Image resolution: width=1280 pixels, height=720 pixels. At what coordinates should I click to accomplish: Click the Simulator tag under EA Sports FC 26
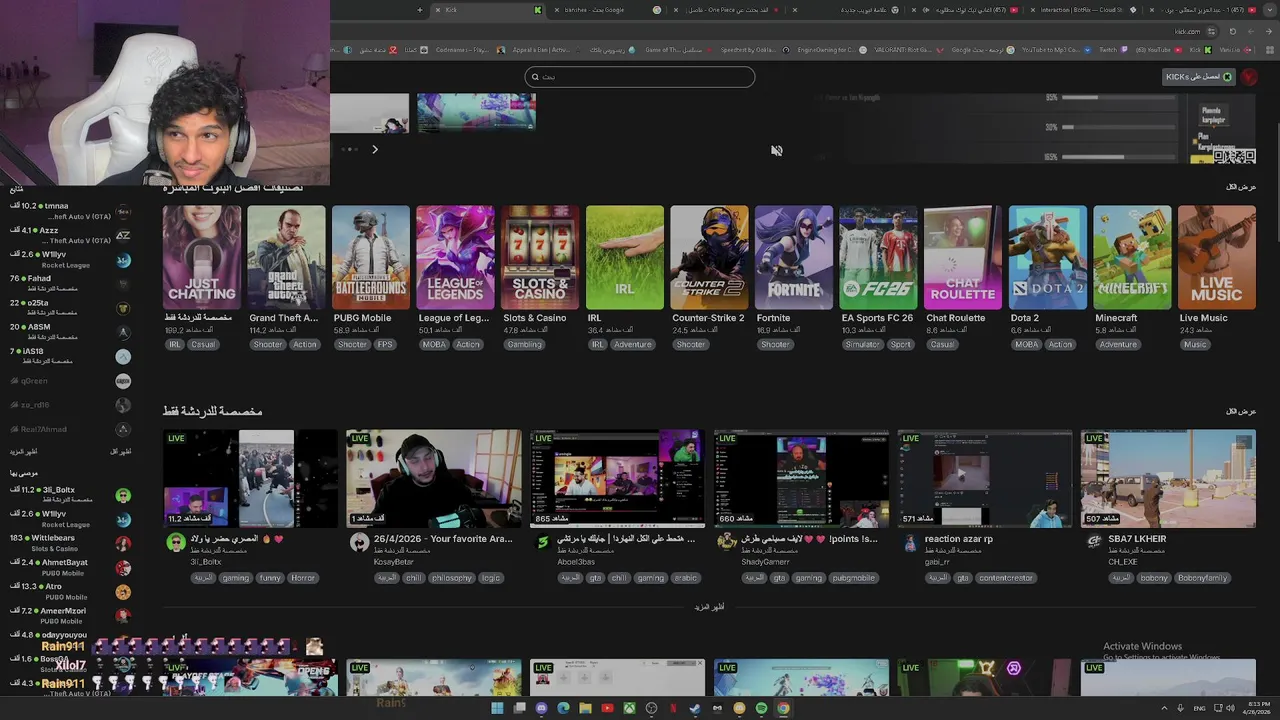pos(862,345)
